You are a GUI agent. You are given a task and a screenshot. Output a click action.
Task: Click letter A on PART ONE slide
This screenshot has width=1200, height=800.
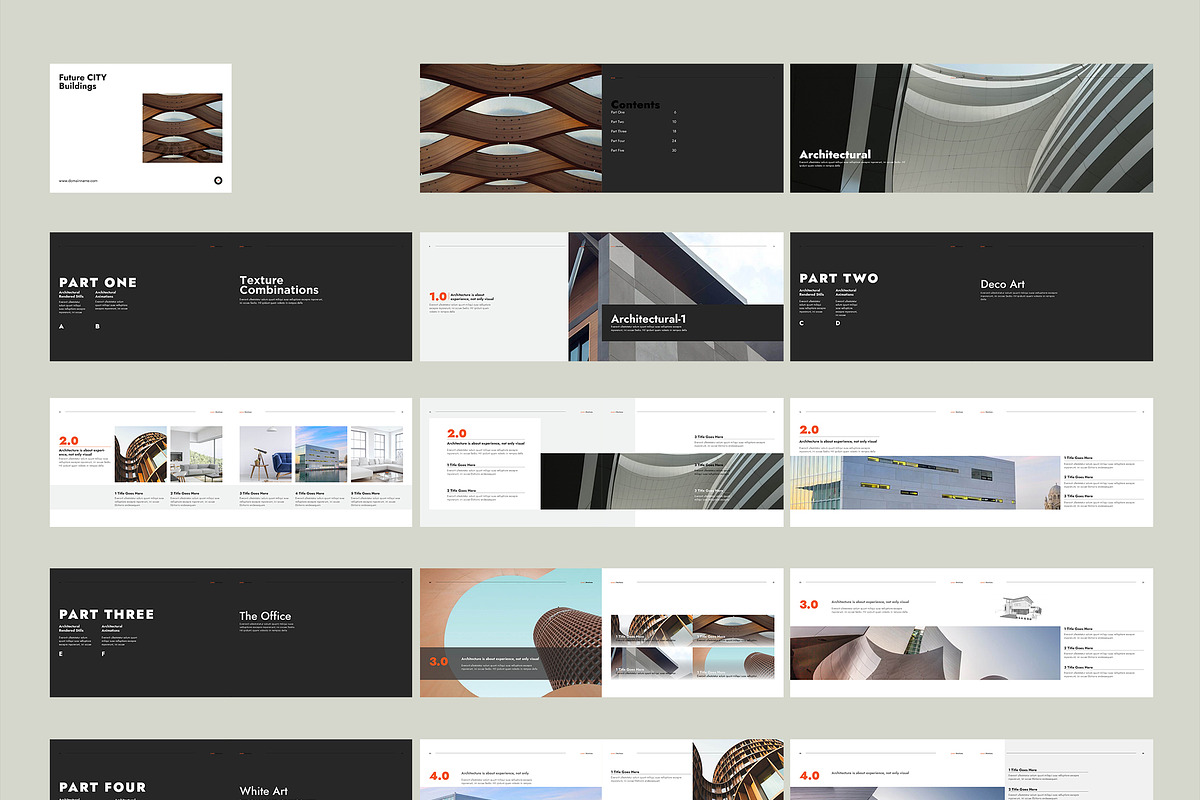(62, 326)
